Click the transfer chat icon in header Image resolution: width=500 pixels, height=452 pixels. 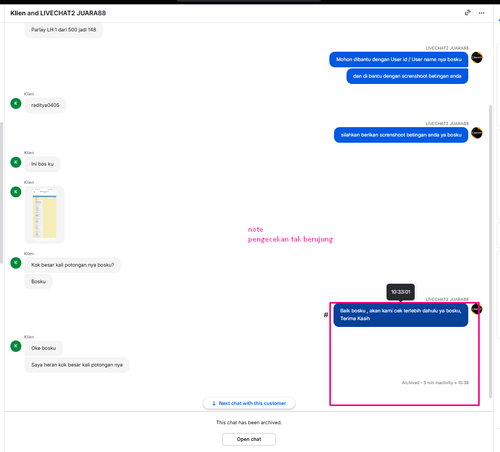(468, 13)
